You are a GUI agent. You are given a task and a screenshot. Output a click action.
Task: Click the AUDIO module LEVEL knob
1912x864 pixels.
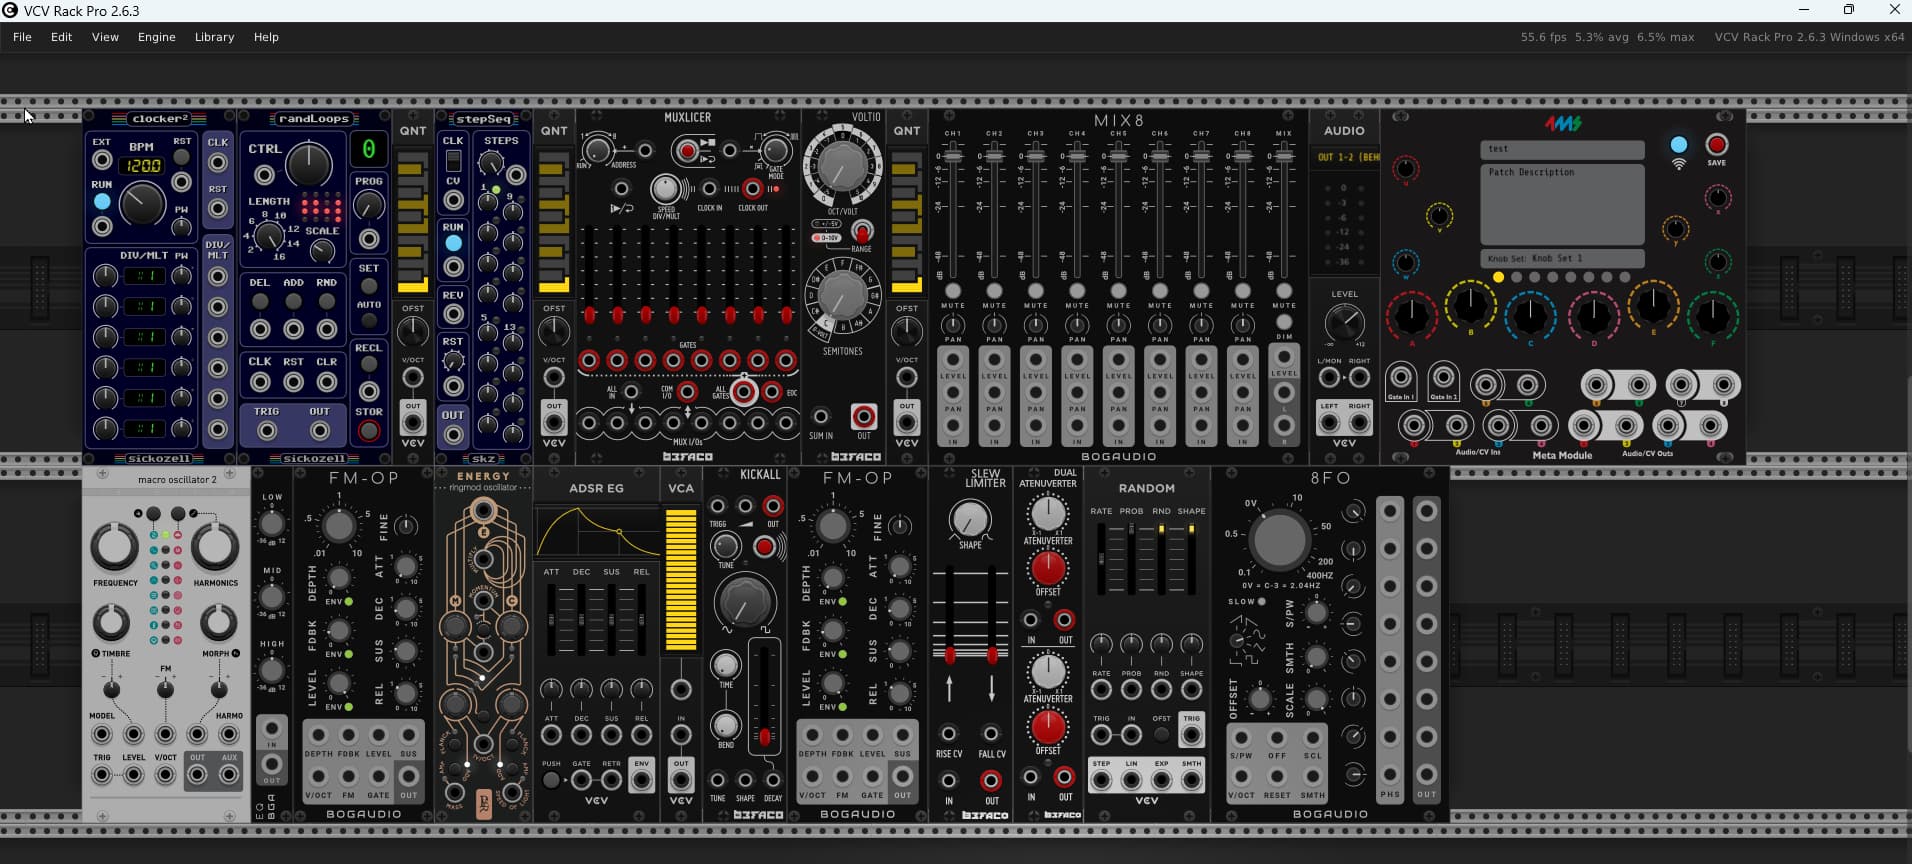click(1344, 323)
